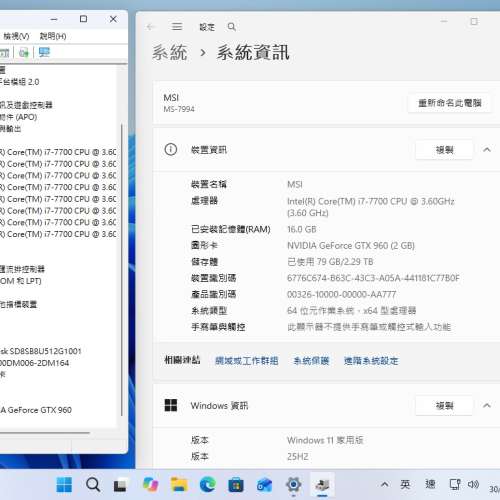Click the 已使用 79 GB/2.29 TB storage value
This screenshot has height=500, width=500.
(330, 262)
